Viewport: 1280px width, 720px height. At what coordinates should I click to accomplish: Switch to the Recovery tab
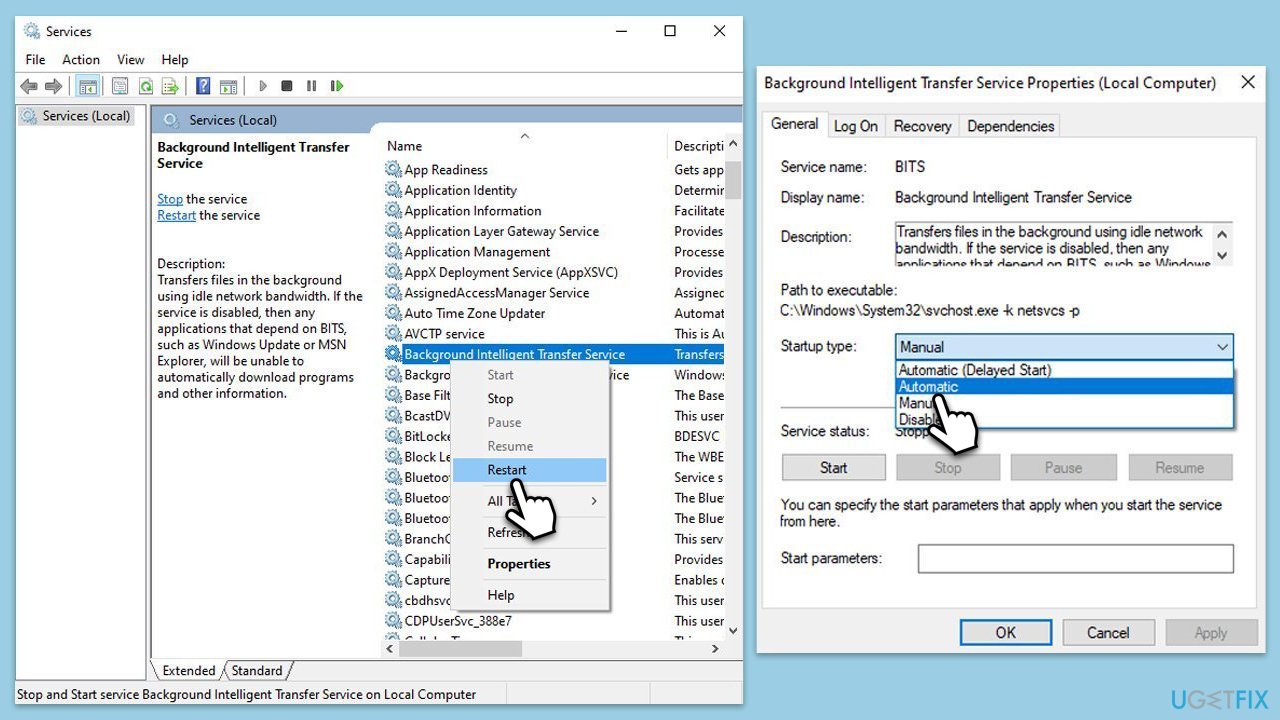[x=922, y=126]
